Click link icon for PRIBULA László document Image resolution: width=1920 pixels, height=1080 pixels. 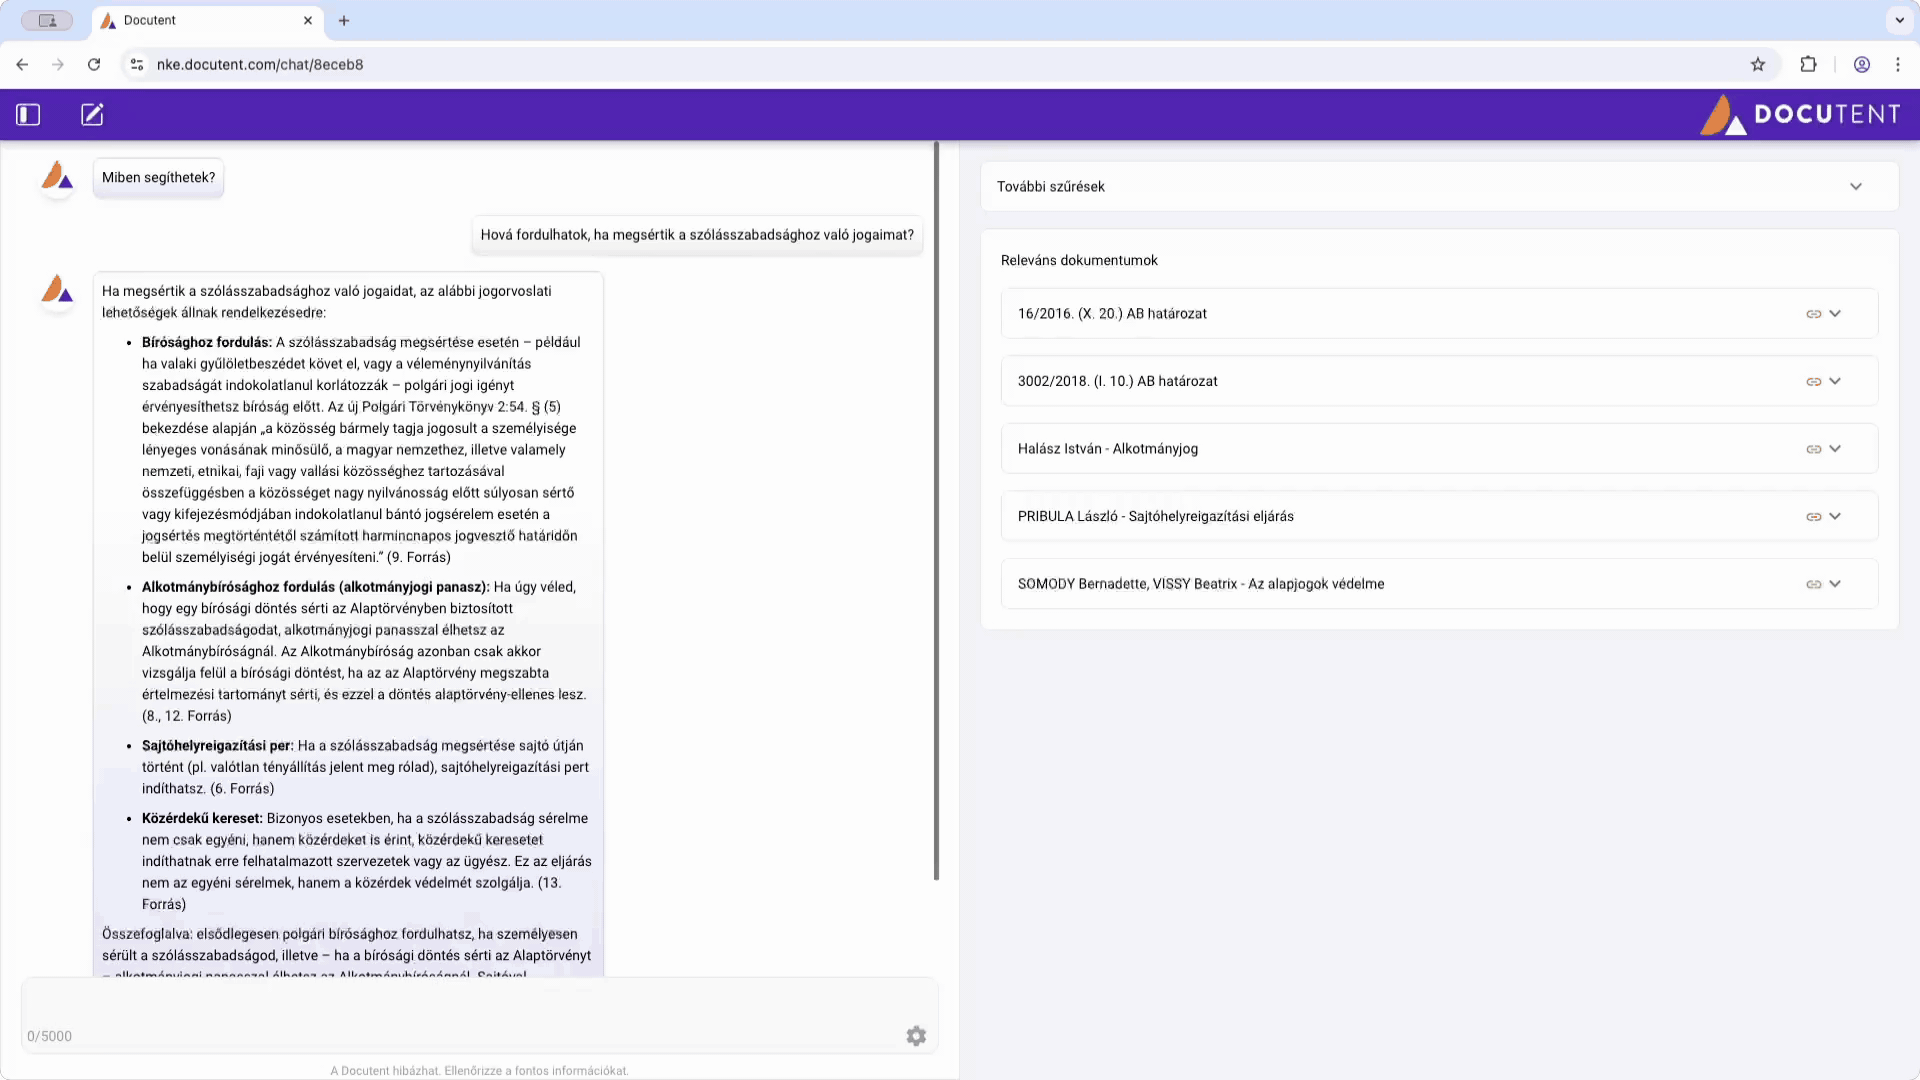click(1813, 517)
